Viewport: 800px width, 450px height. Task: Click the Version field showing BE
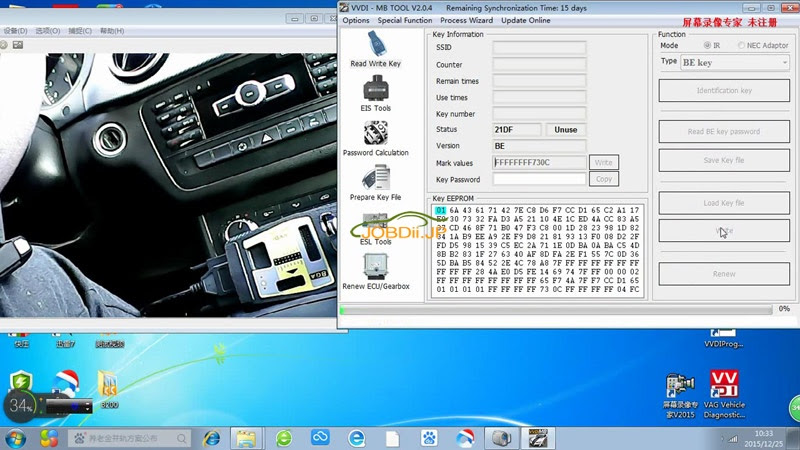point(539,146)
